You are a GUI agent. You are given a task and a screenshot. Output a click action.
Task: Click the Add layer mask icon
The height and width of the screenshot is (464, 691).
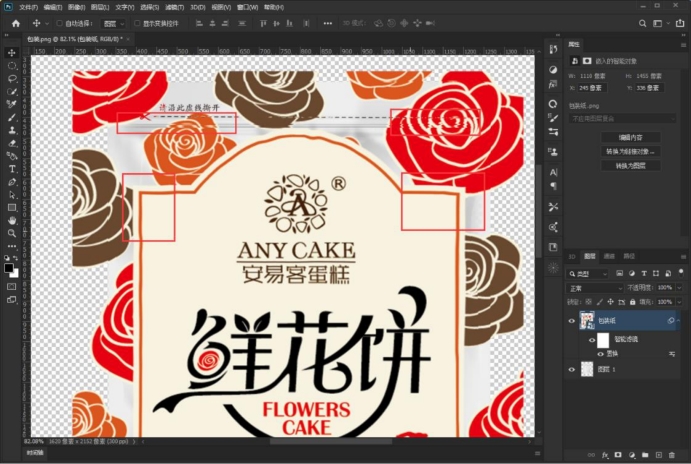tap(618, 455)
